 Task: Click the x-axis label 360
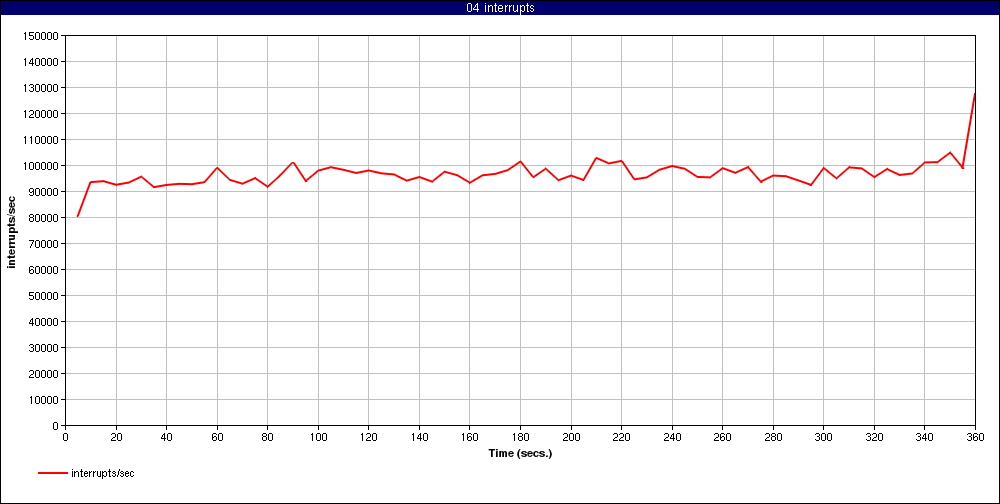click(x=975, y=437)
